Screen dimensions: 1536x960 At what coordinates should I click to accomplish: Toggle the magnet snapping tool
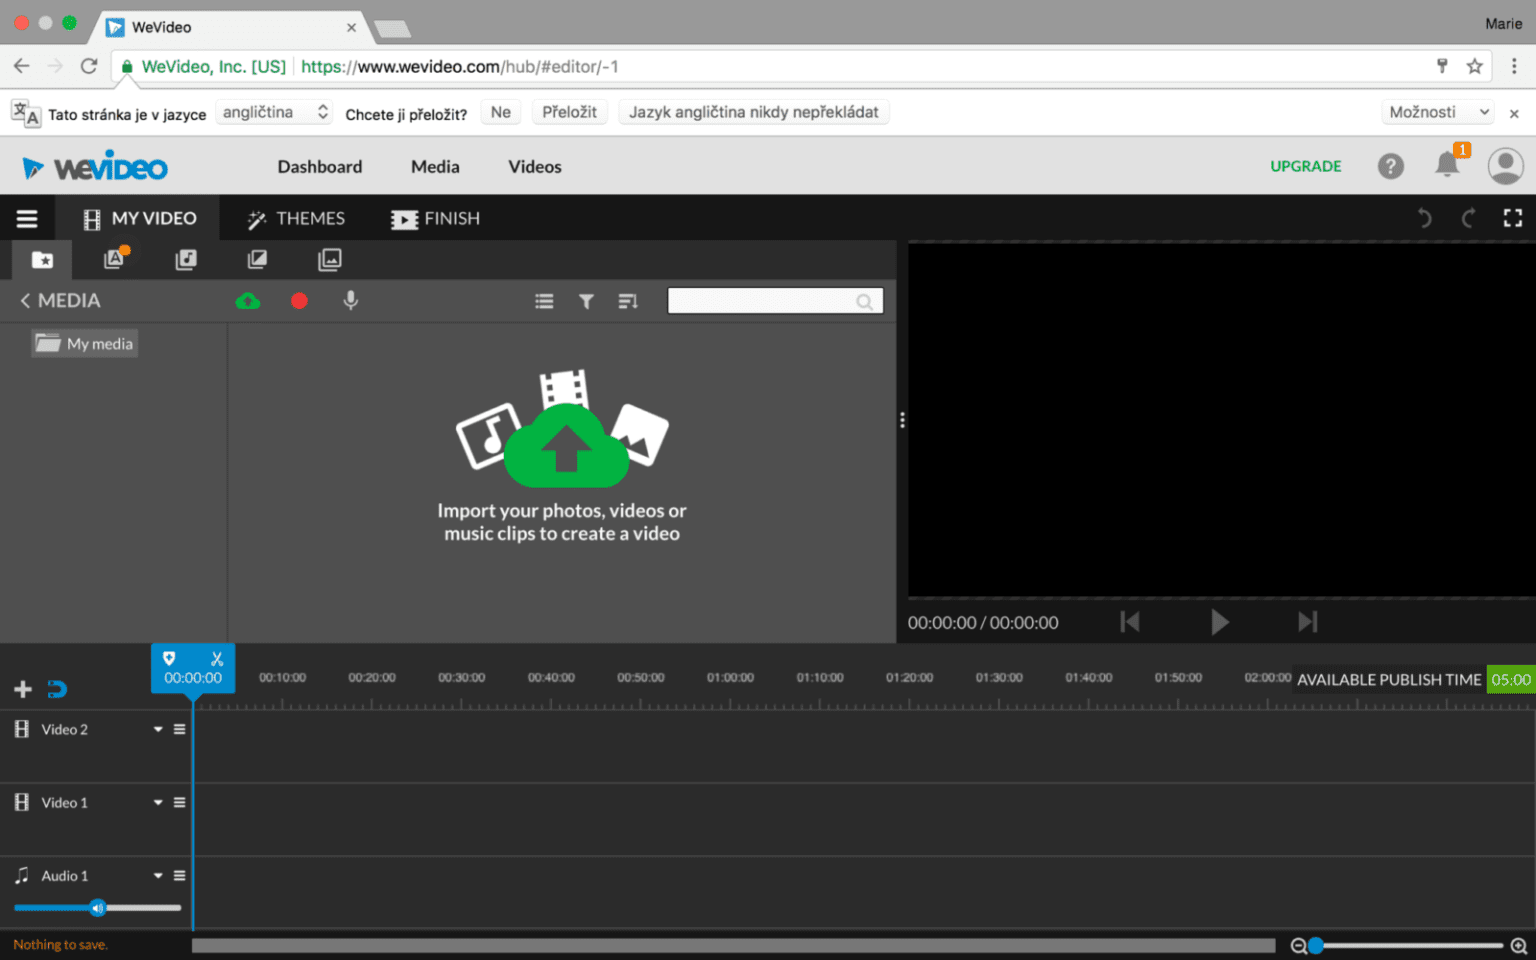(x=57, y=688)
